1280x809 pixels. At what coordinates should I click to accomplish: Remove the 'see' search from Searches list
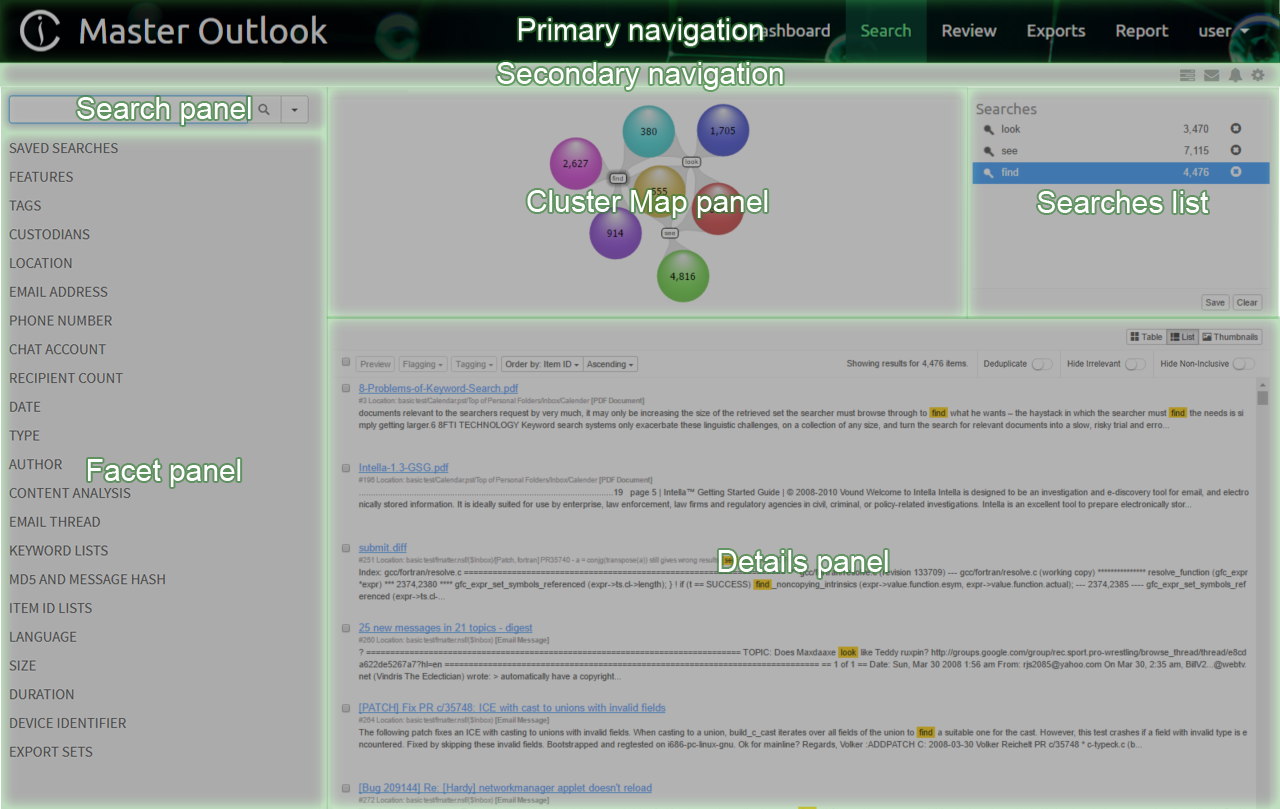click(x=1235, y=151)
